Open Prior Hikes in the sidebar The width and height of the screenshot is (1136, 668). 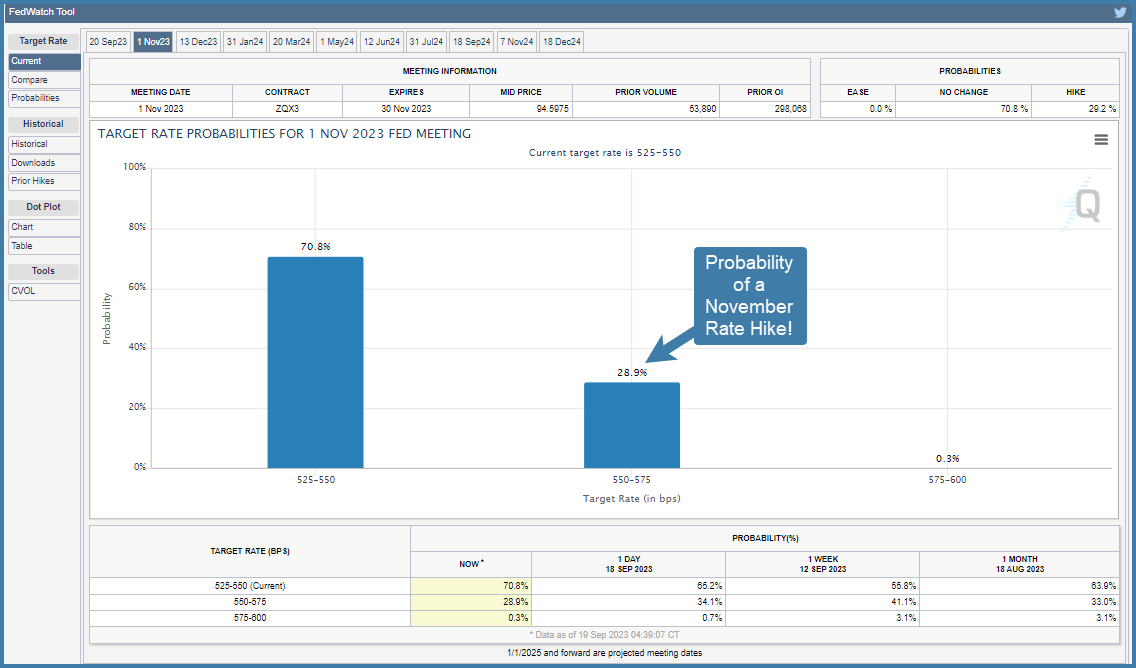point(44,181)
